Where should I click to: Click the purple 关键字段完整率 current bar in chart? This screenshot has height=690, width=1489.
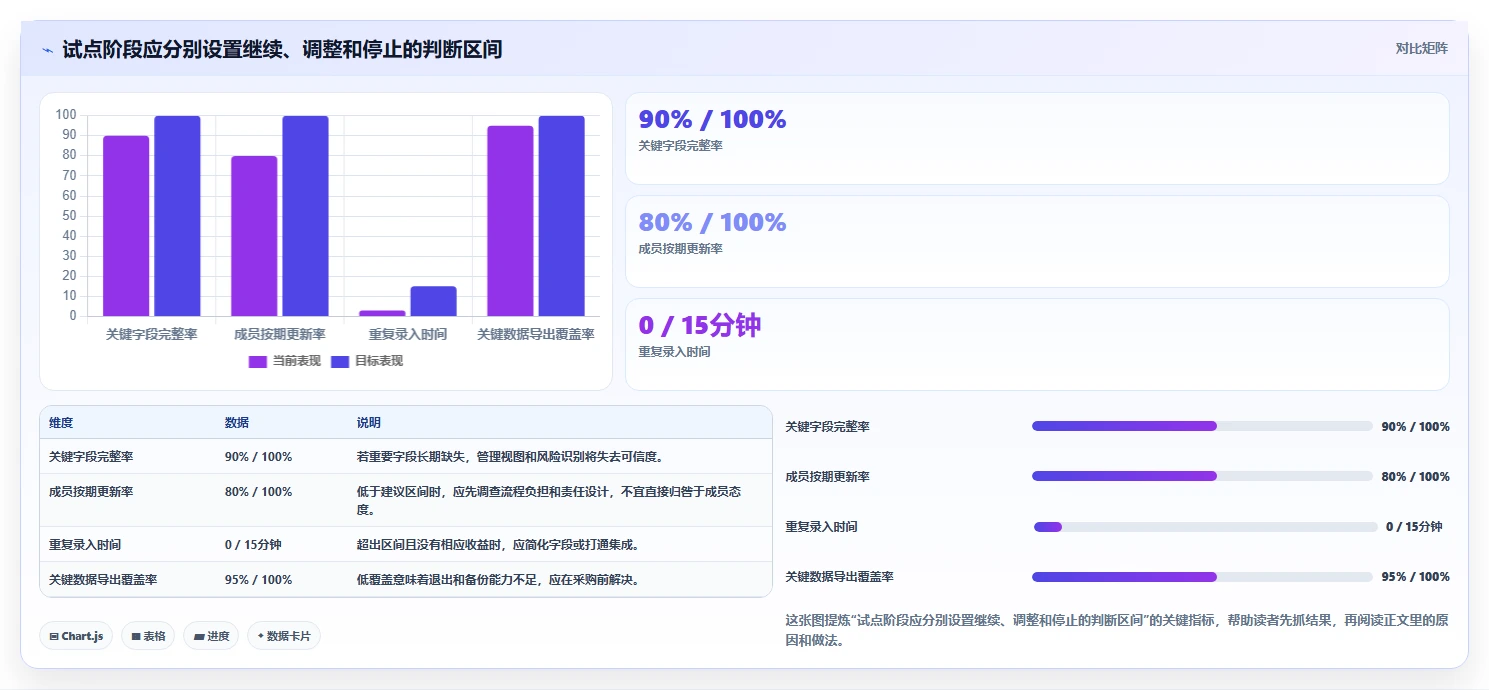[x=126, y=226]
